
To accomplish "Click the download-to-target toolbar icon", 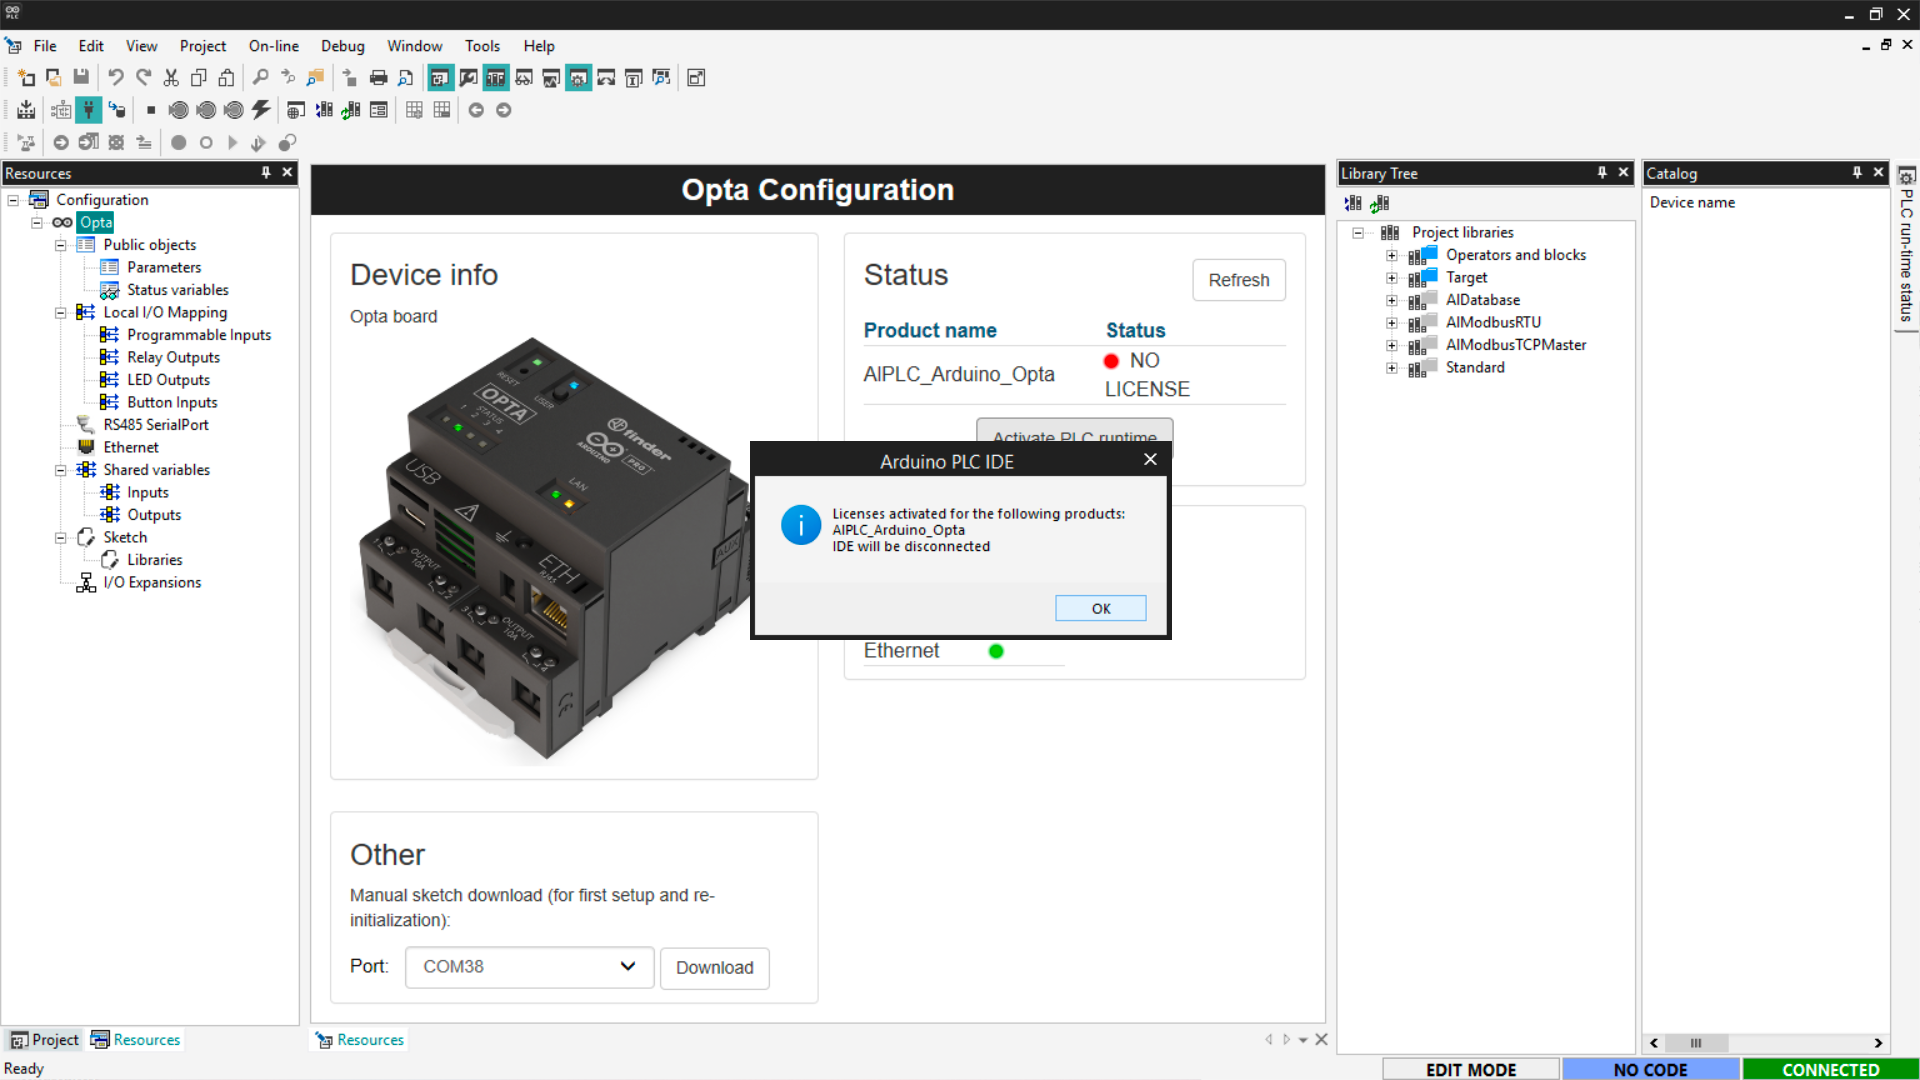I will click(26, 110).
